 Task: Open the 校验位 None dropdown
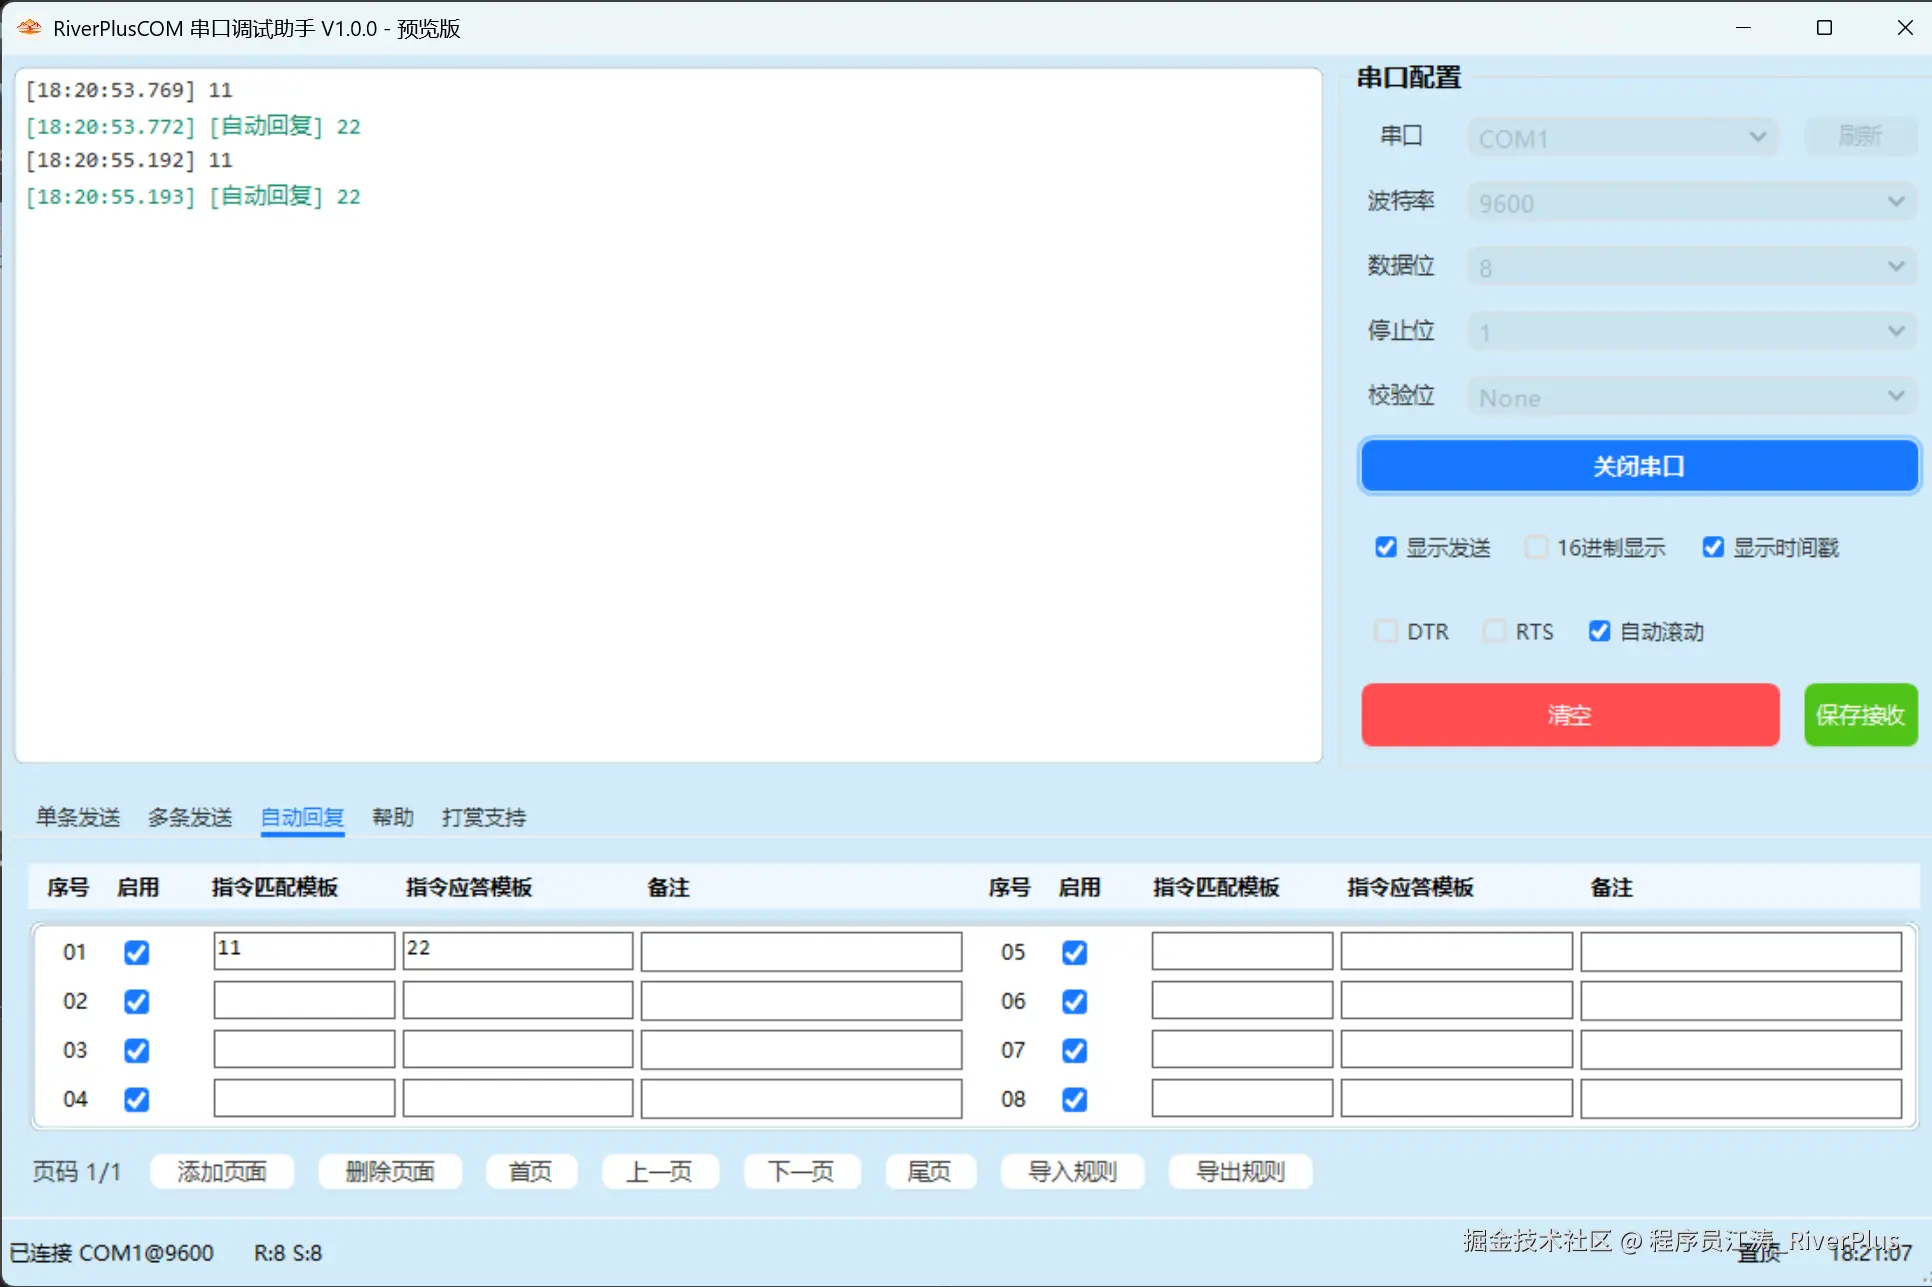(x=1692, y=397)
